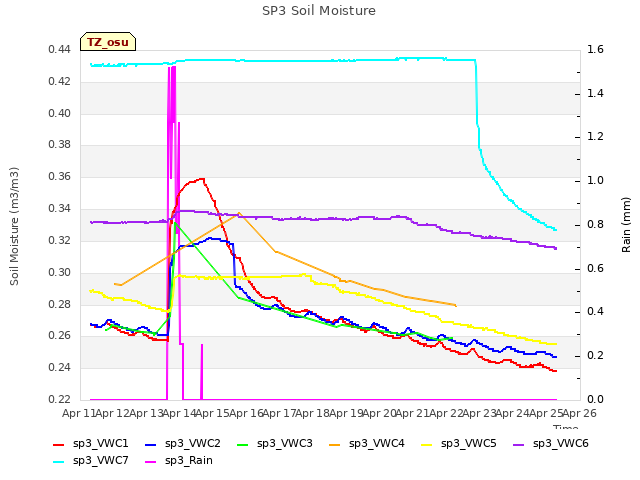Screen dimensions: 640x480
Task: Select the sp3_VWC6 legend label
Action: click(560, 444)
